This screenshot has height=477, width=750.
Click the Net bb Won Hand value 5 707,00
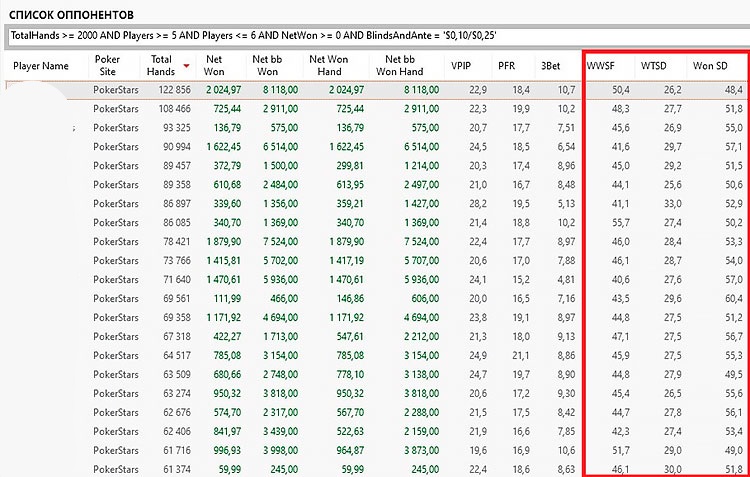click(421, 261)
